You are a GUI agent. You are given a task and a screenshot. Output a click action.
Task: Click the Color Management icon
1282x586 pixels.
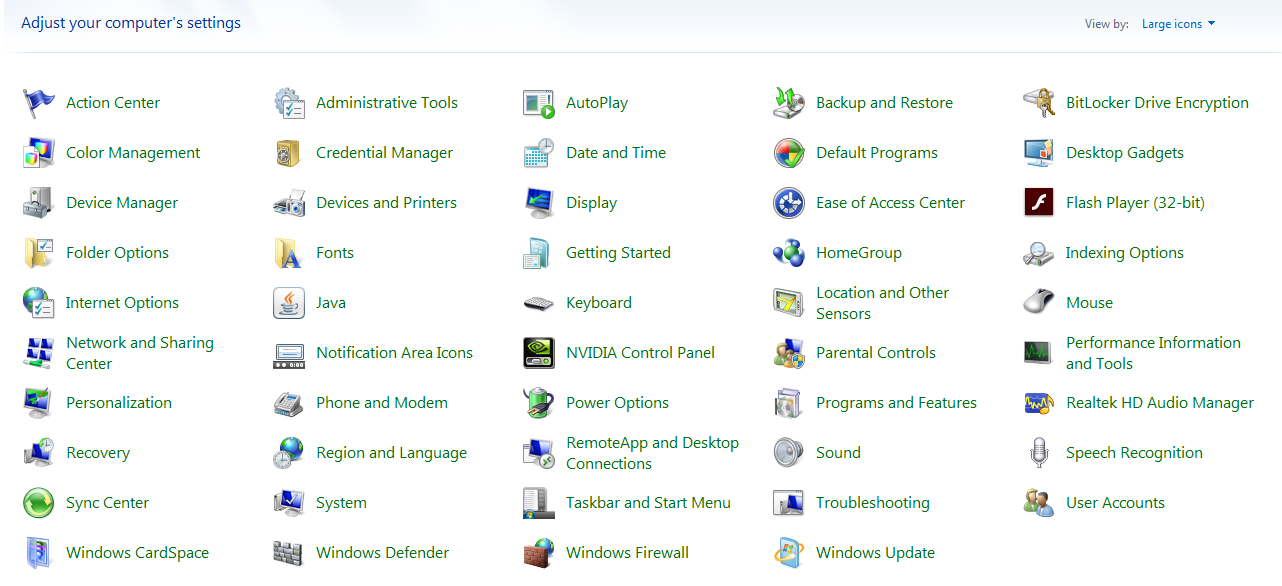pos(39,153)
